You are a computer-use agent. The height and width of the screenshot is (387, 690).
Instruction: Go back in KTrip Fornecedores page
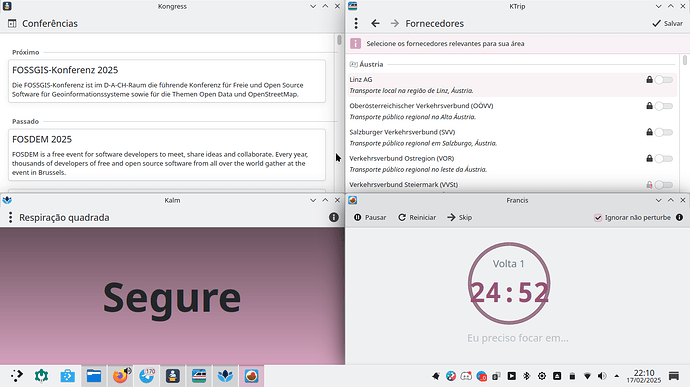(x=375, y=23)
